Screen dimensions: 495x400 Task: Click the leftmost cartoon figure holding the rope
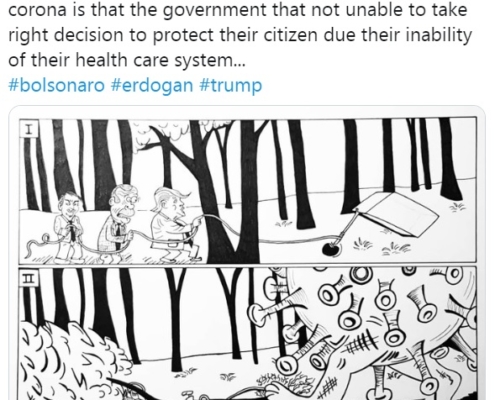coord(69,227)
